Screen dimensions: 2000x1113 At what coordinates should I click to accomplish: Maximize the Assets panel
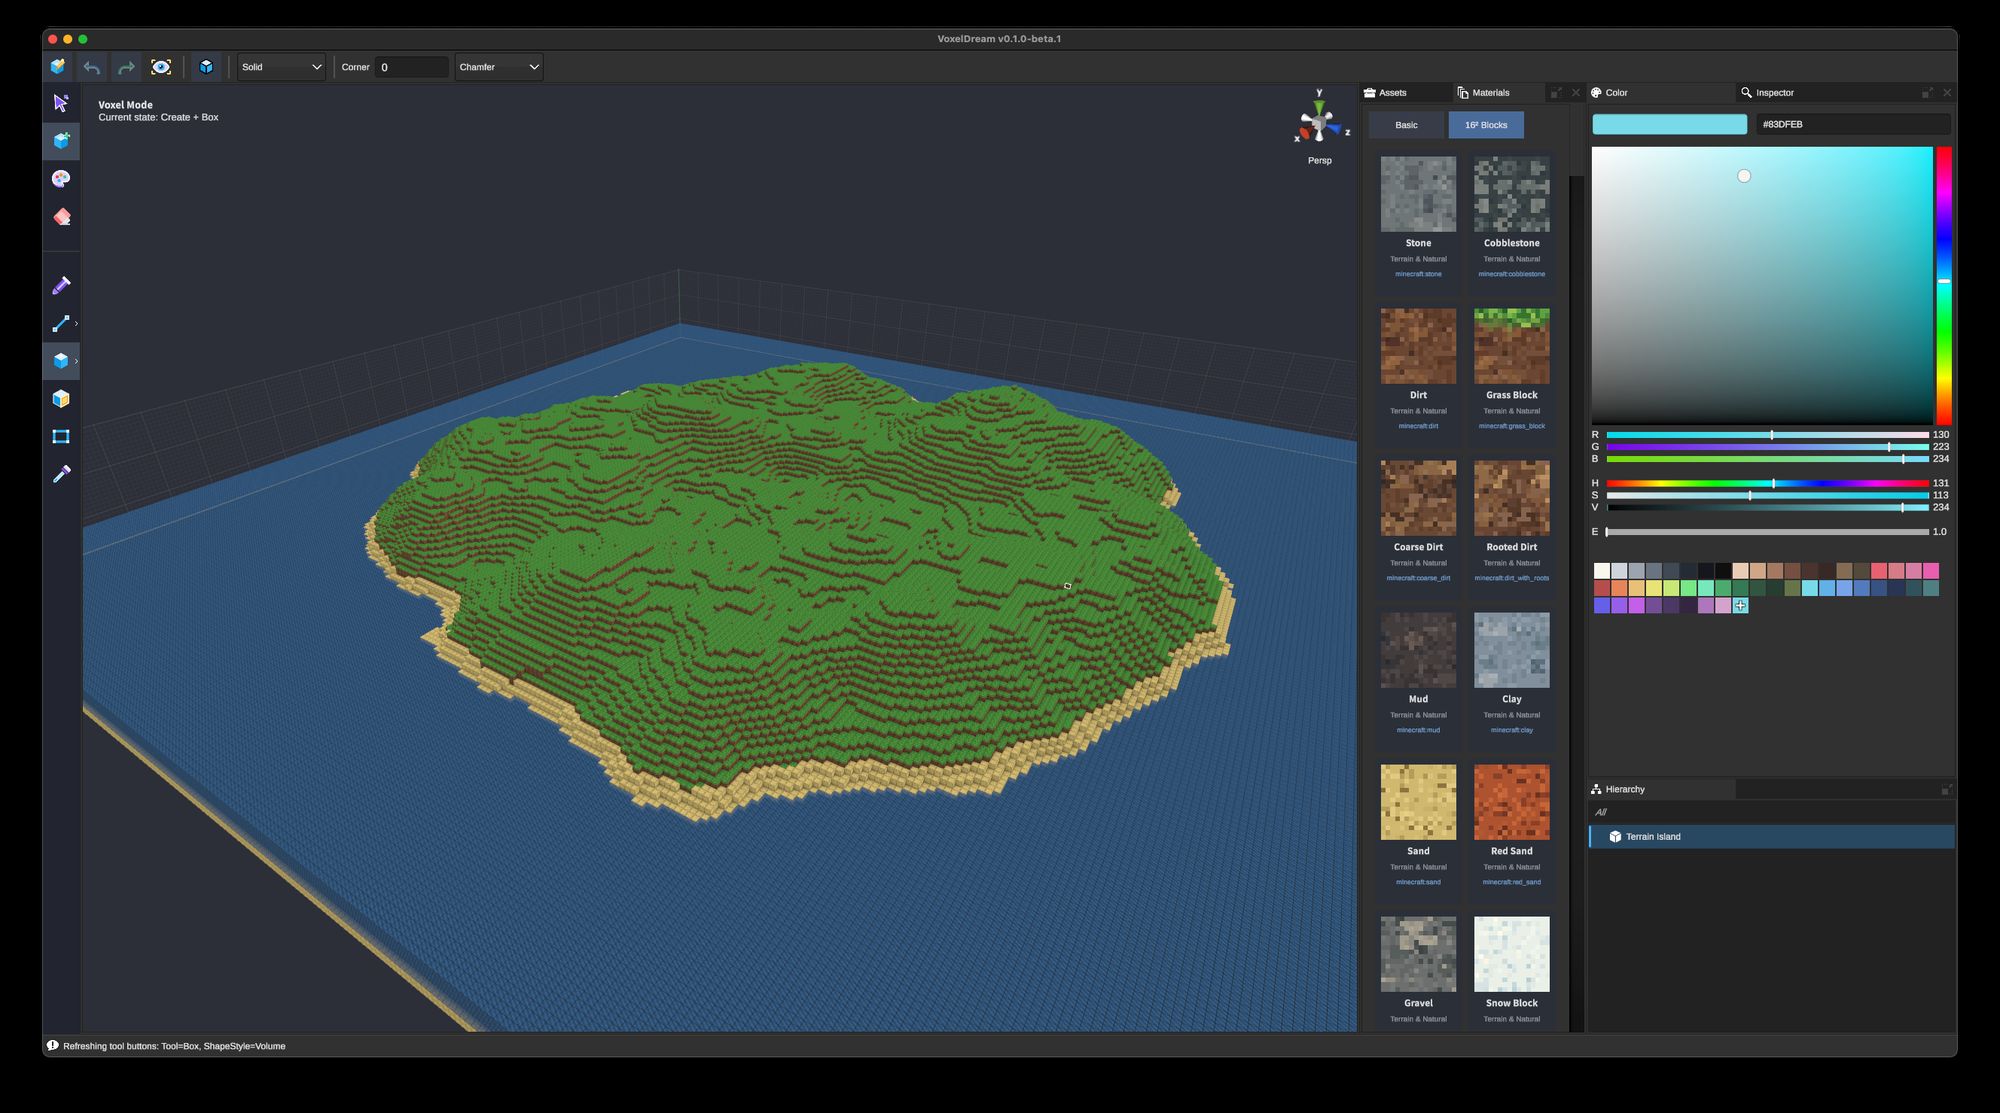(x=1556, y=93)
